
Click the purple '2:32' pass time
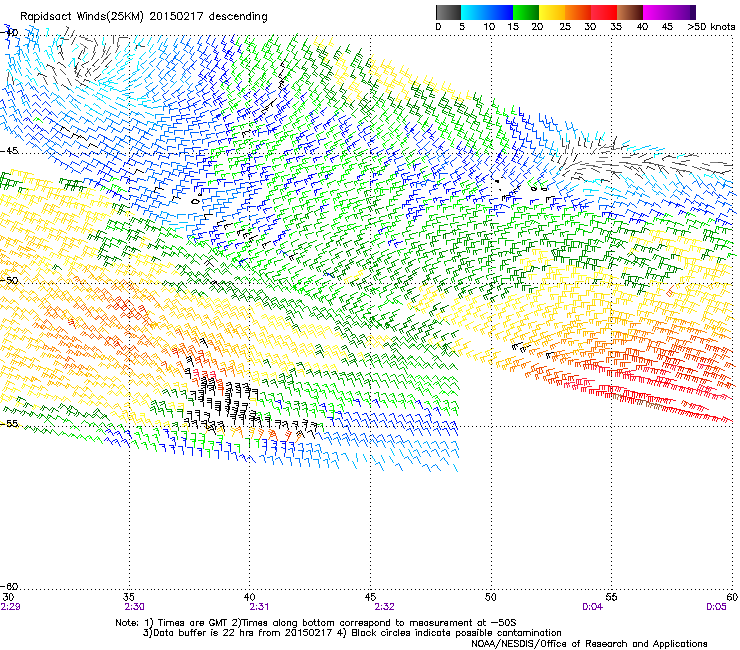tap(384, 607)
